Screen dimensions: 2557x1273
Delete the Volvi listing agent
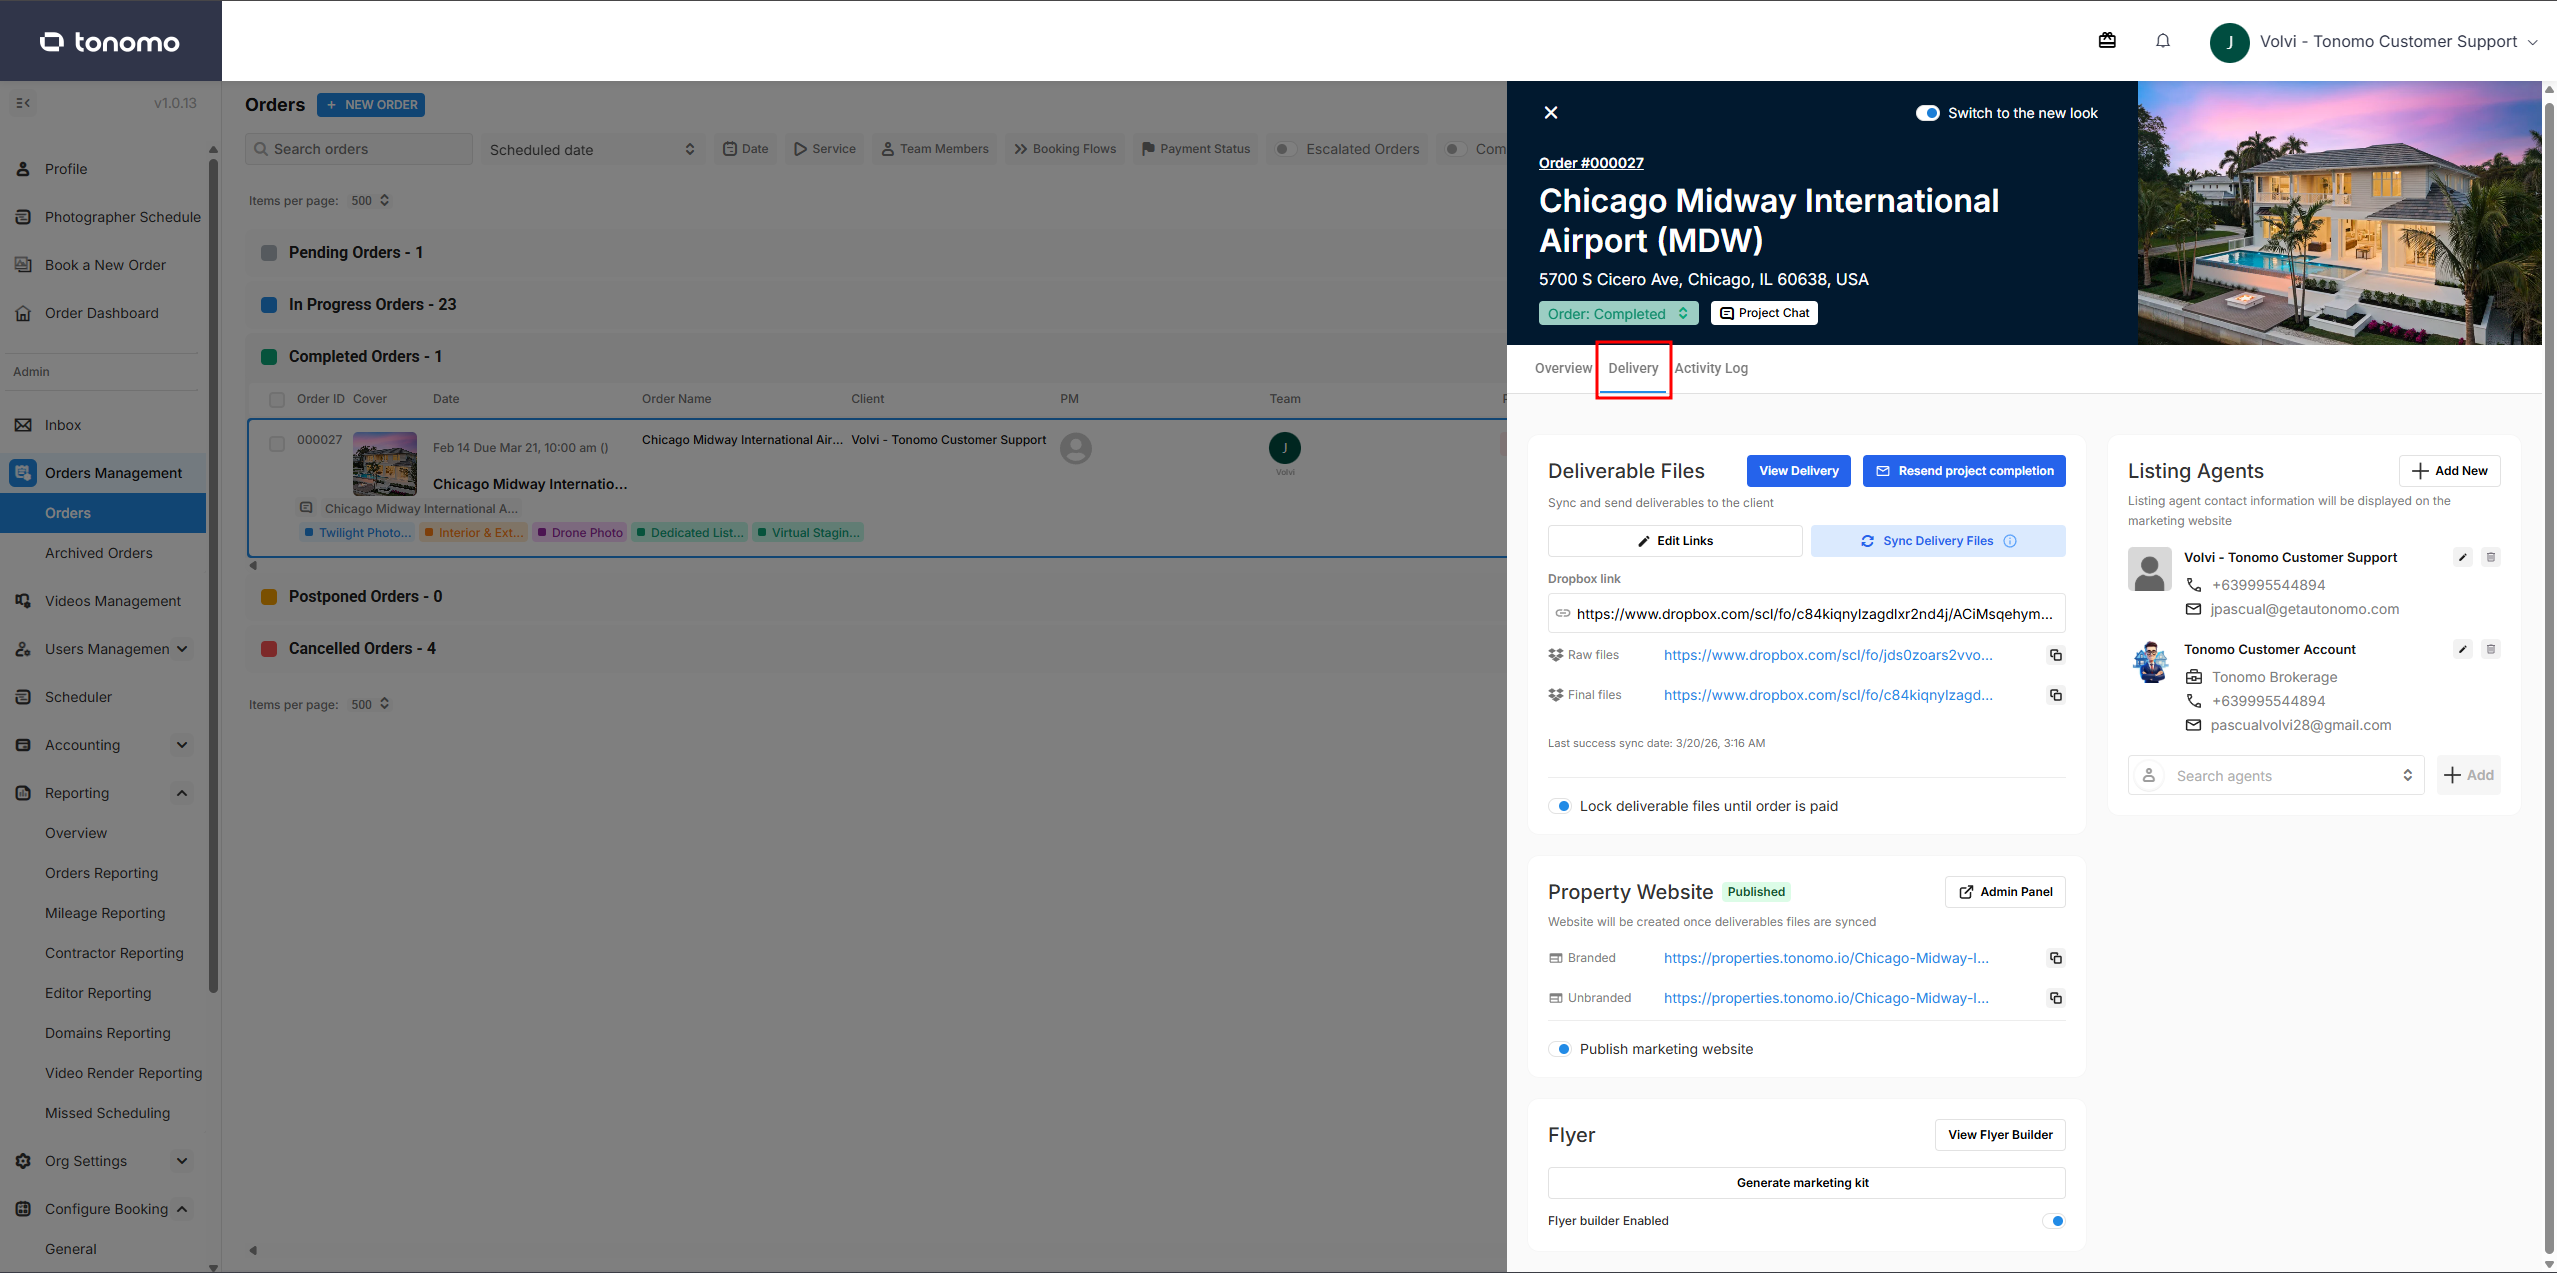click(2491, 558)
